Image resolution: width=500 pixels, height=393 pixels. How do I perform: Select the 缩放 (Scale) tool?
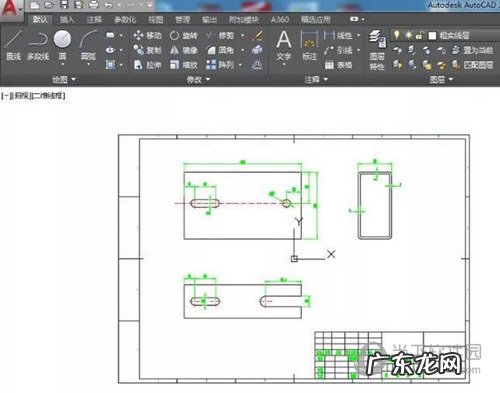[x=183, y=65]
